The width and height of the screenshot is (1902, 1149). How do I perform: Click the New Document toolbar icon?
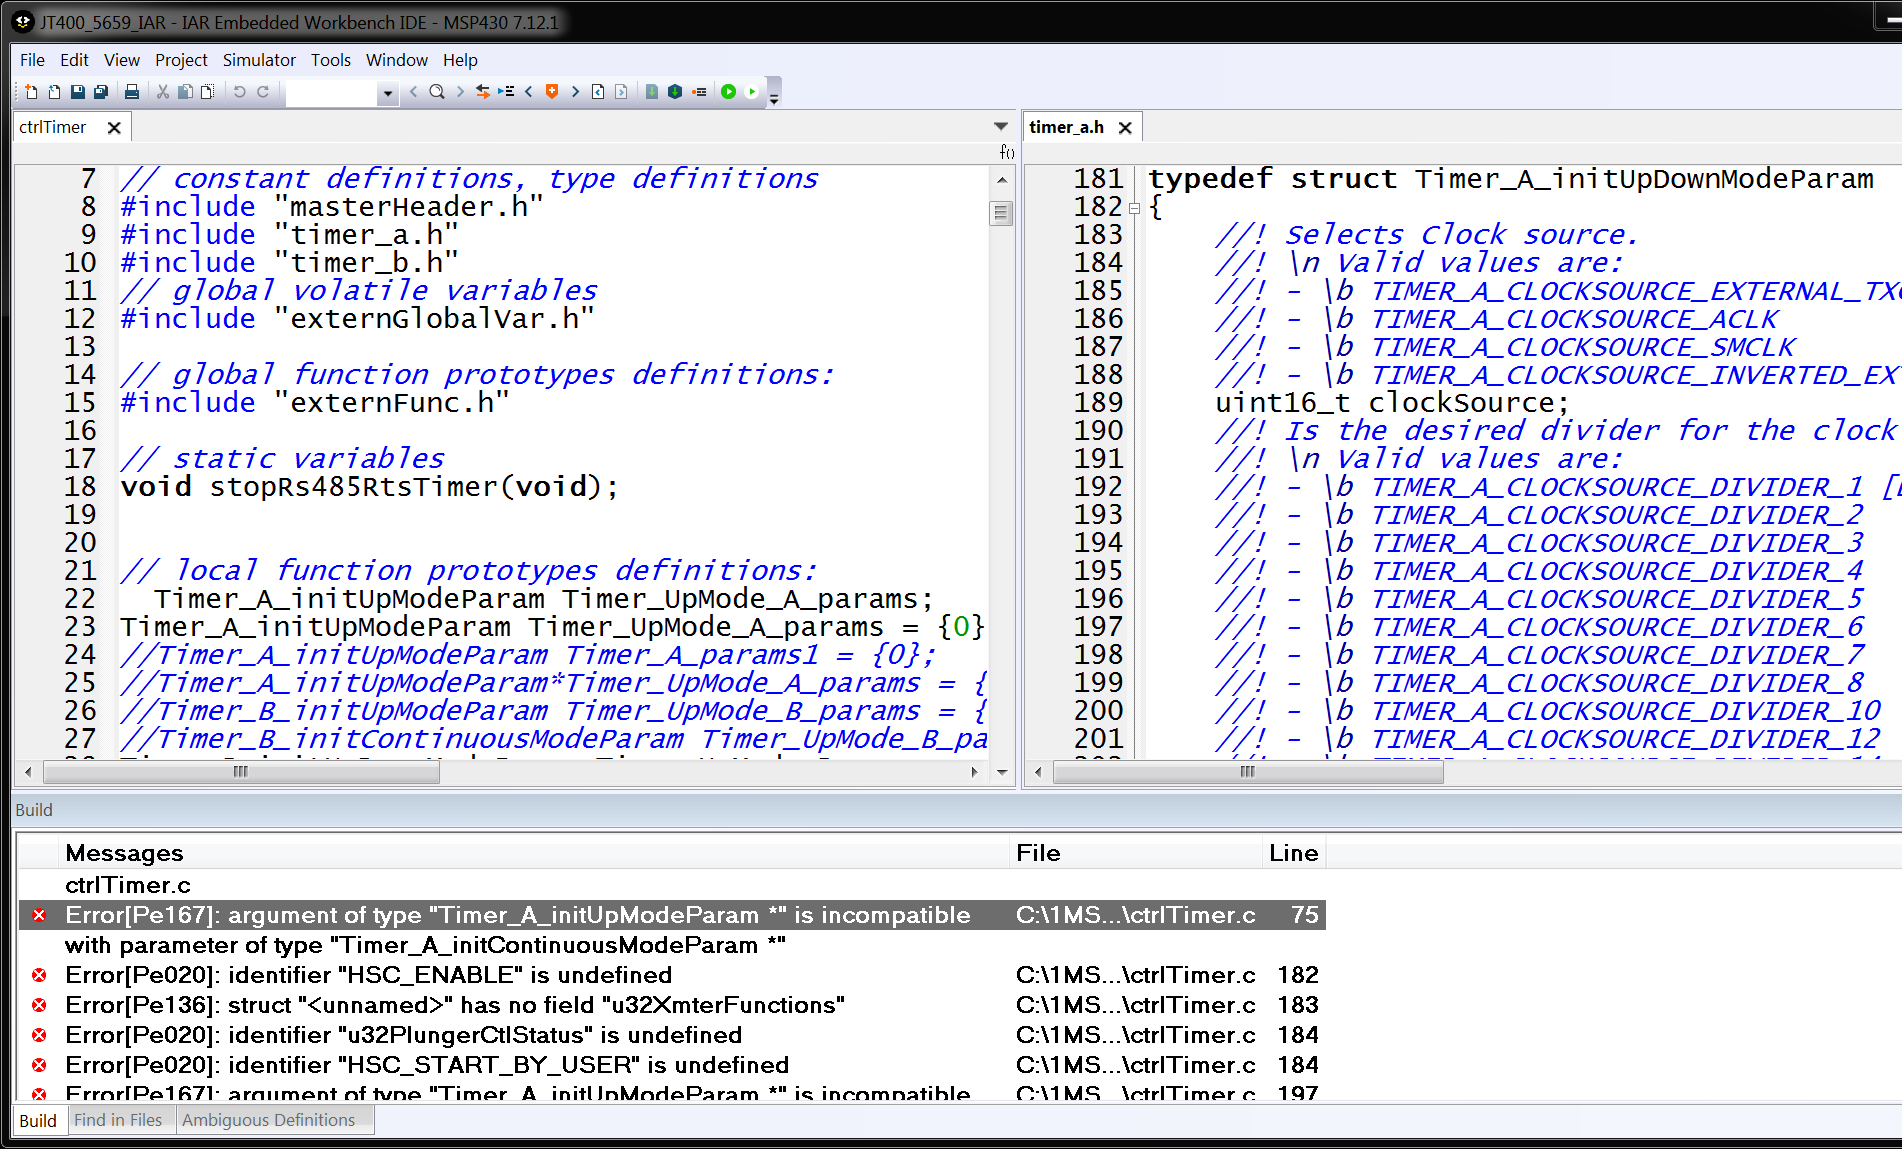30,92
